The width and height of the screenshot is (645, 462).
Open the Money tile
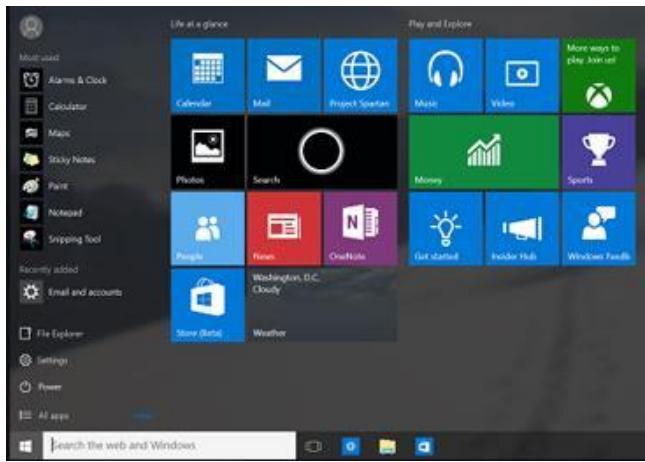click(484, 152)
